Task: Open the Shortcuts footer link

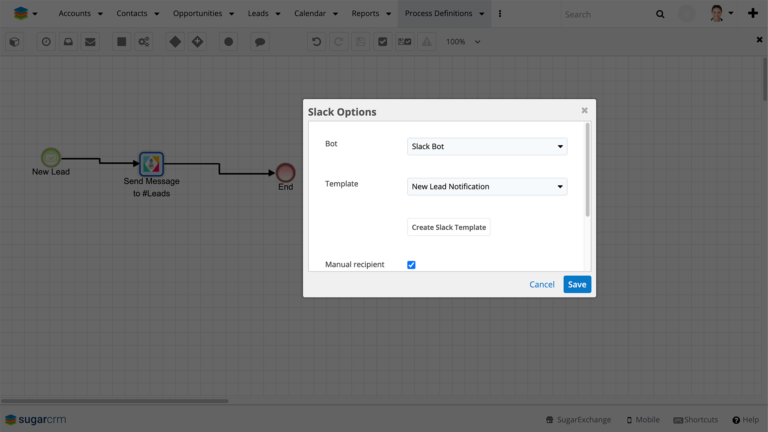Action: click(x=696, y=420)
